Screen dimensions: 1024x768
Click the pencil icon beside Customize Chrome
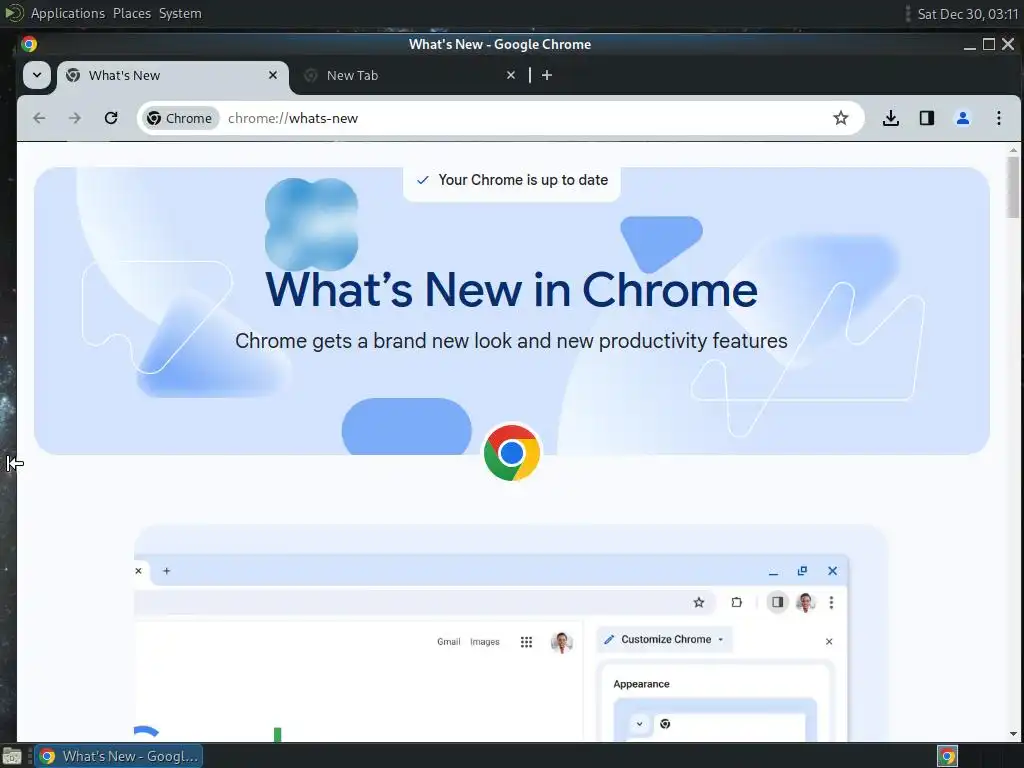point(609,639)
